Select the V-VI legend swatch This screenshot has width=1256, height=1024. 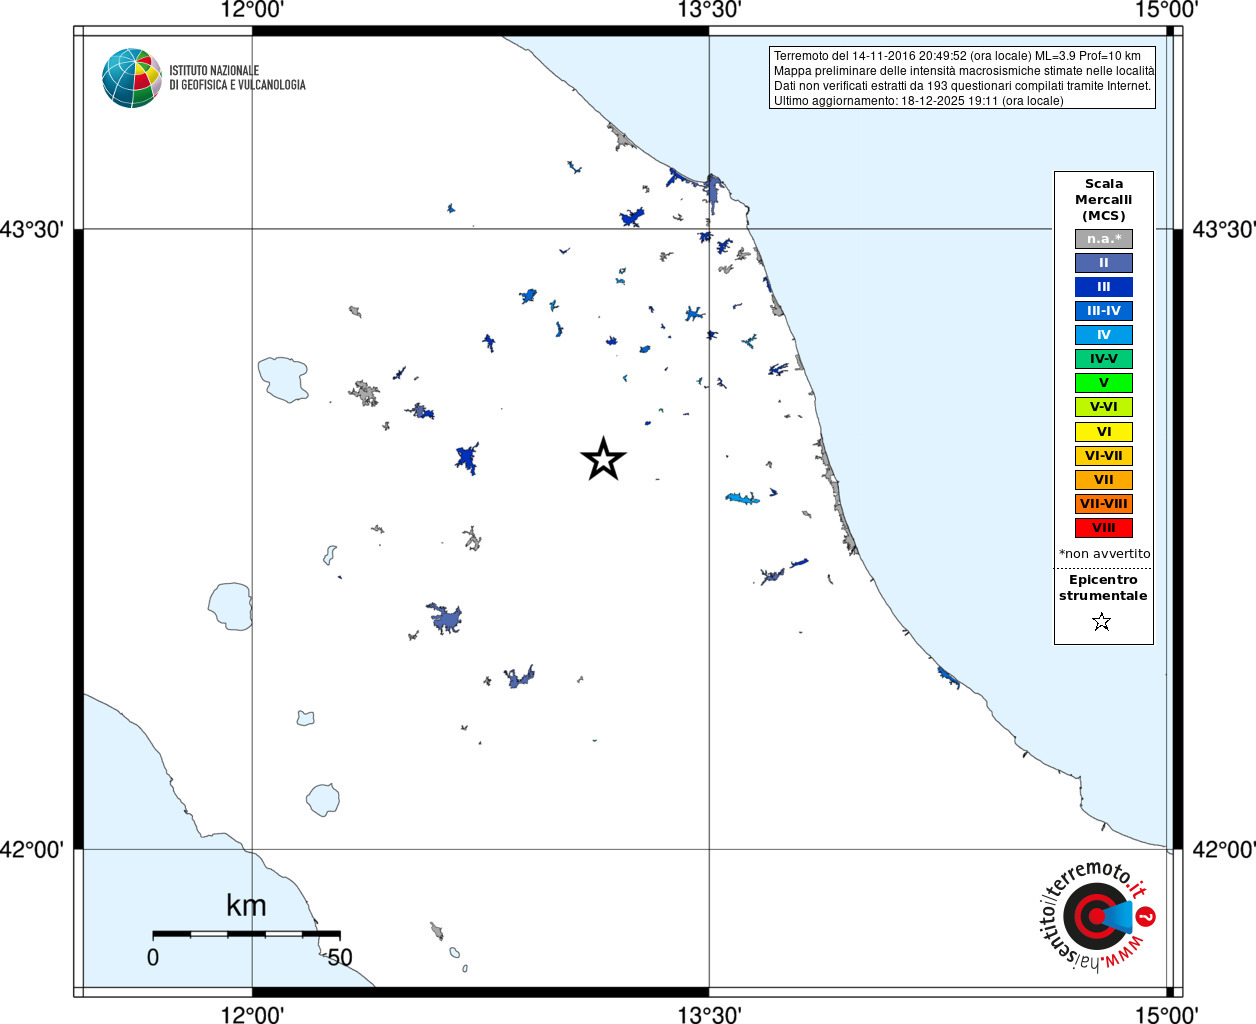click(1104, 407)
